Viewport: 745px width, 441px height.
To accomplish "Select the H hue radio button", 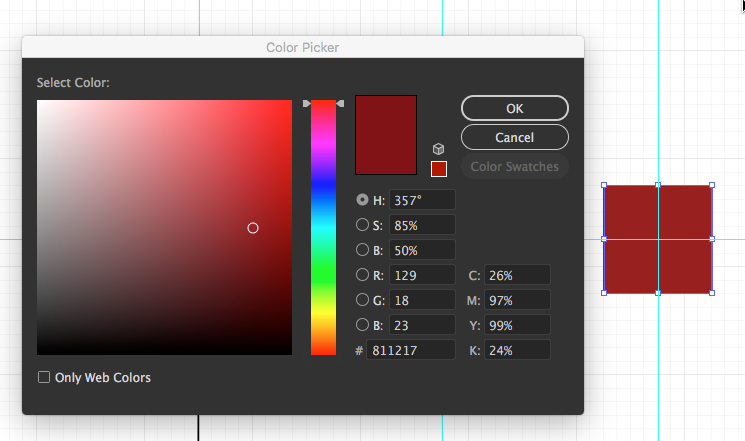I will (362, 200).
